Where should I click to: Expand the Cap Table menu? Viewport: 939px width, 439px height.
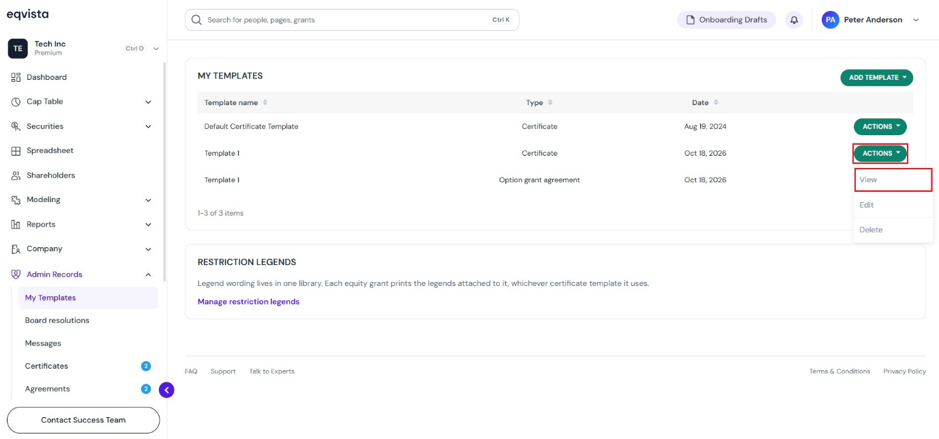pyautogui.click(x=149, y=102)
